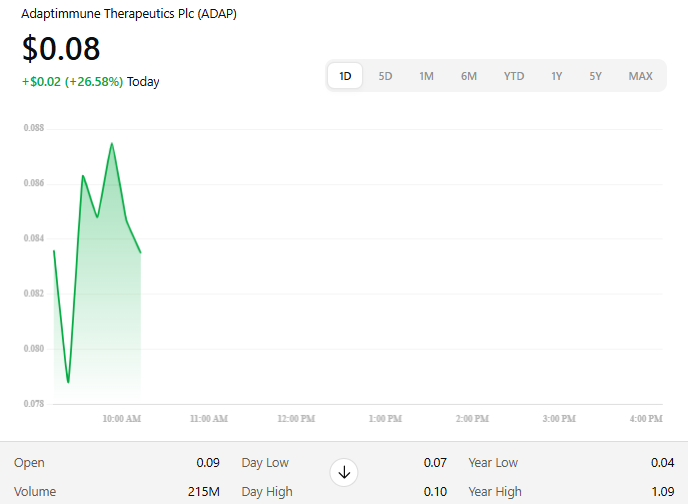Click the down arrow expand button
The image size is (688, 504).
click(x=344, y=472)
